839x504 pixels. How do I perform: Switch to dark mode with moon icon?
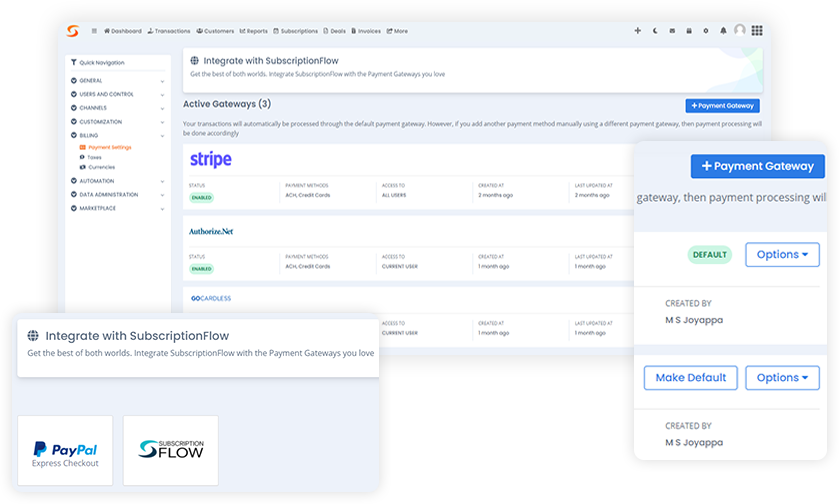(655, 31)
